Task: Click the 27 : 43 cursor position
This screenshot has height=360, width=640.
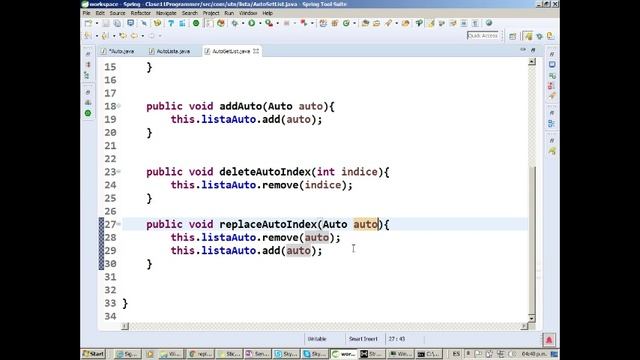Action: pyautogui.click(x=397, y=339)
